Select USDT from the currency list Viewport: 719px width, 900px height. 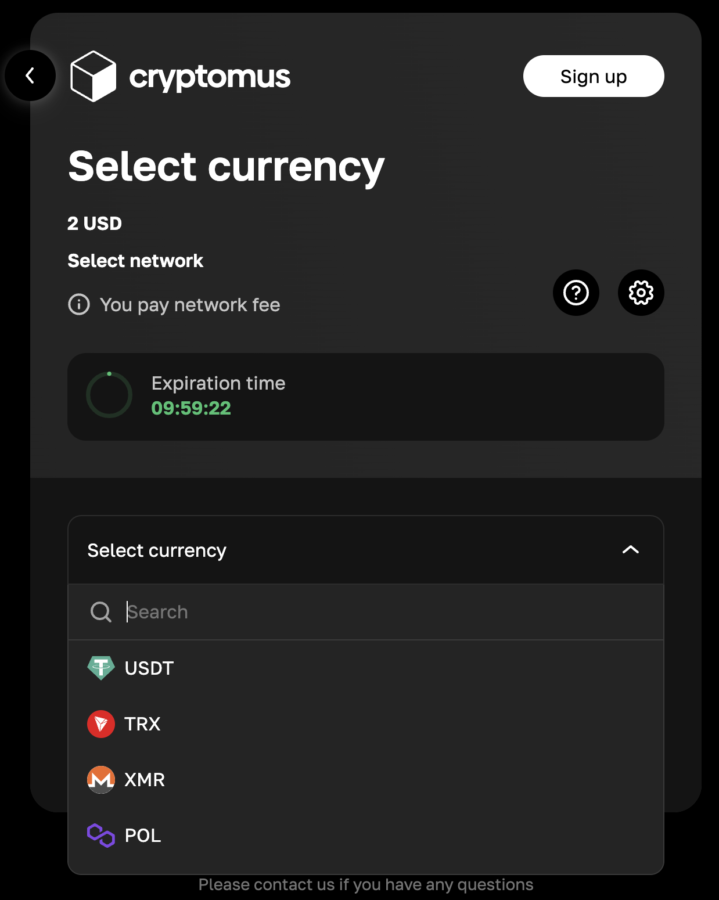click(x=150, y=668)
